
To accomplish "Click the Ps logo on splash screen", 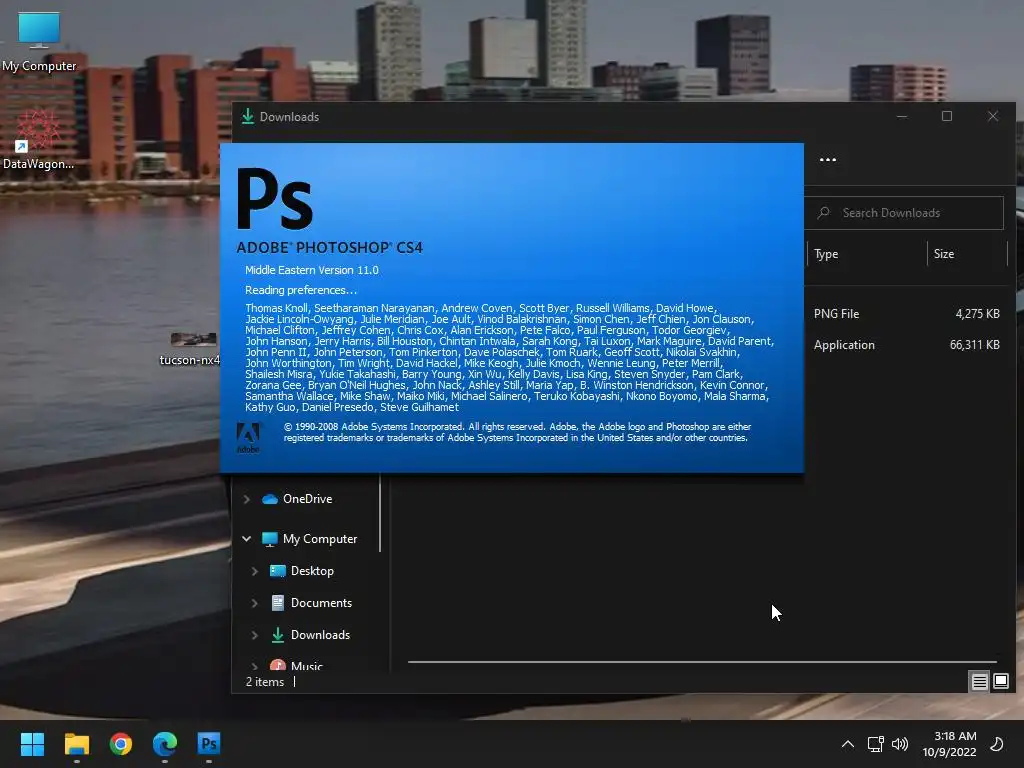I will tap(274, 198).
